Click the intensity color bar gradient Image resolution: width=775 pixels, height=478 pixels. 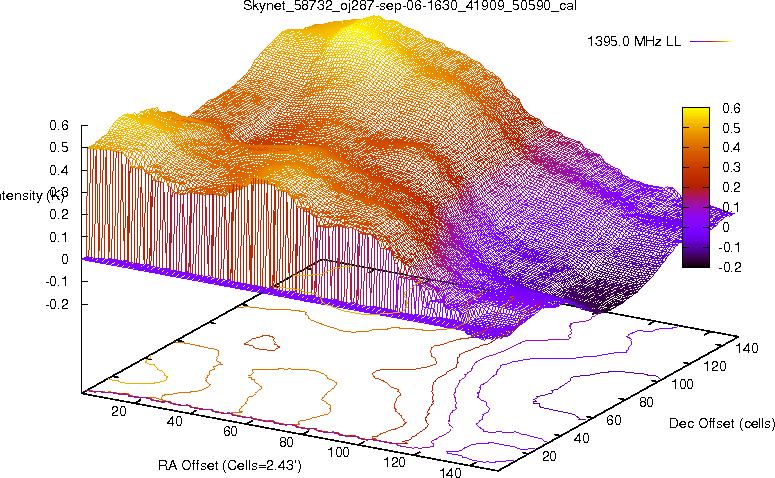click(695, 187)
